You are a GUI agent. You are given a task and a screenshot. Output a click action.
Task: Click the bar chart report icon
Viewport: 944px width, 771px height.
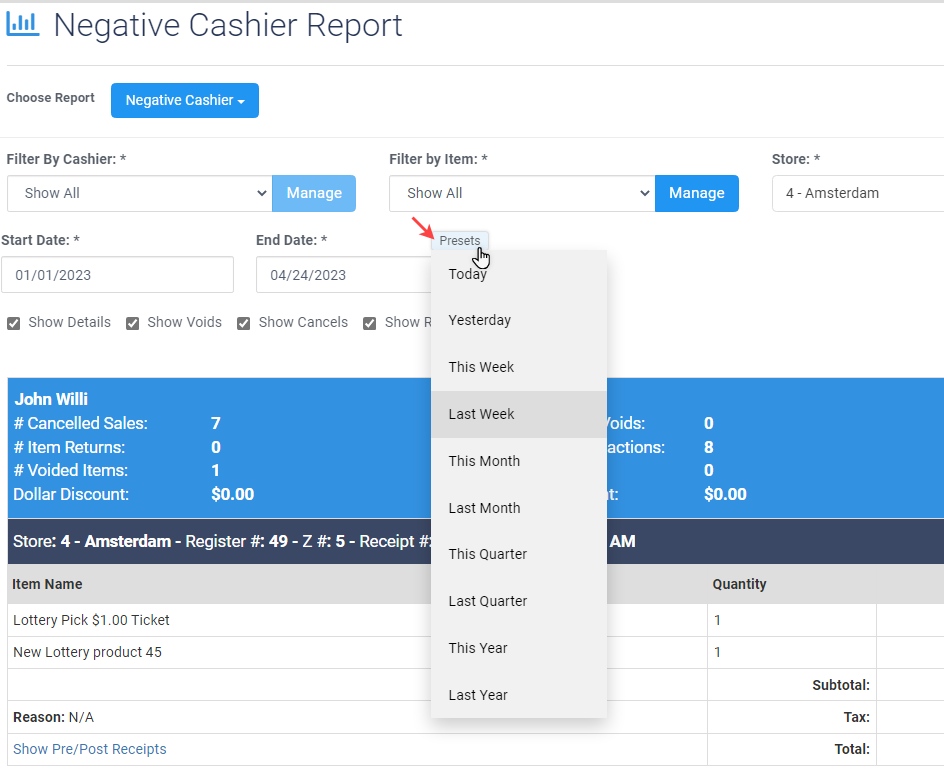23,25
